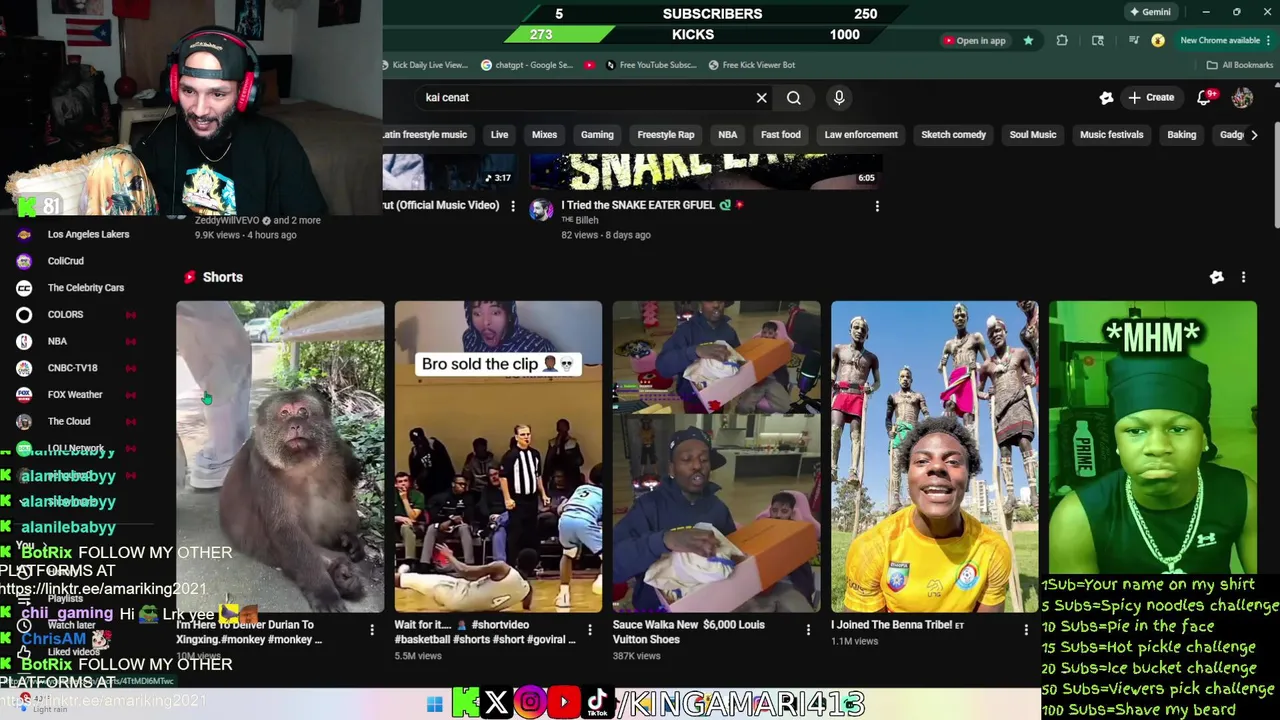The height and width of the screenshot is (720, 1280).
Task: Open CNBC-TV18 channel in sidebar
Action: click(75, 368)
